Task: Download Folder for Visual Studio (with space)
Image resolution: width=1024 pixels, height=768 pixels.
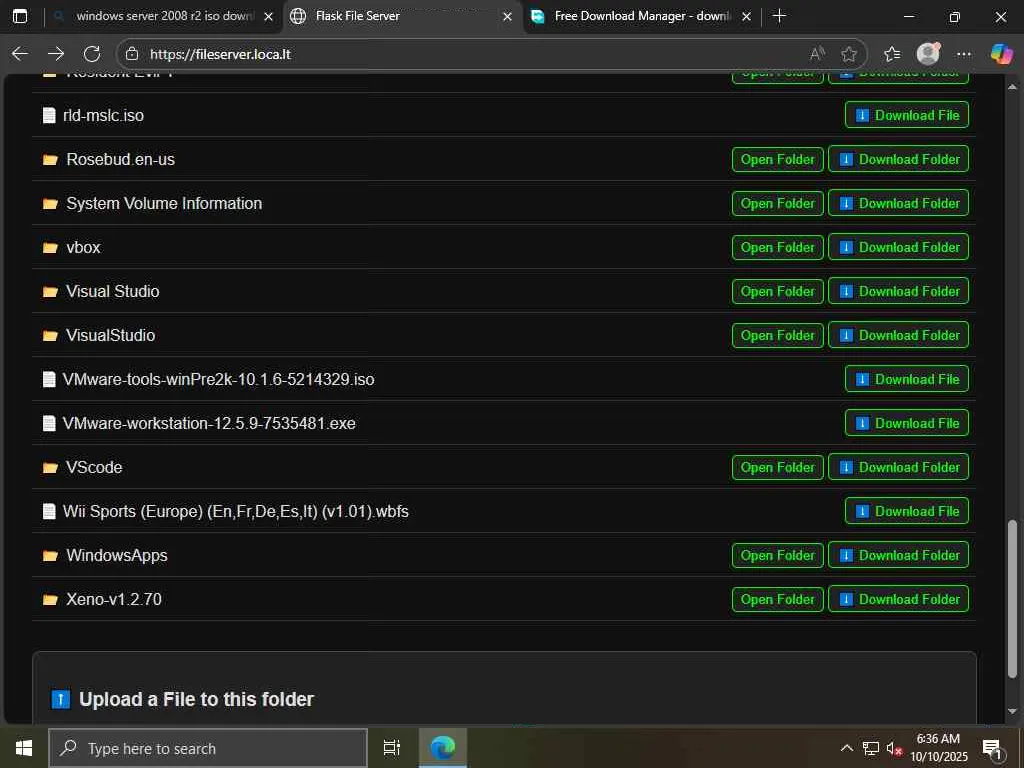Action: [899, 291]
